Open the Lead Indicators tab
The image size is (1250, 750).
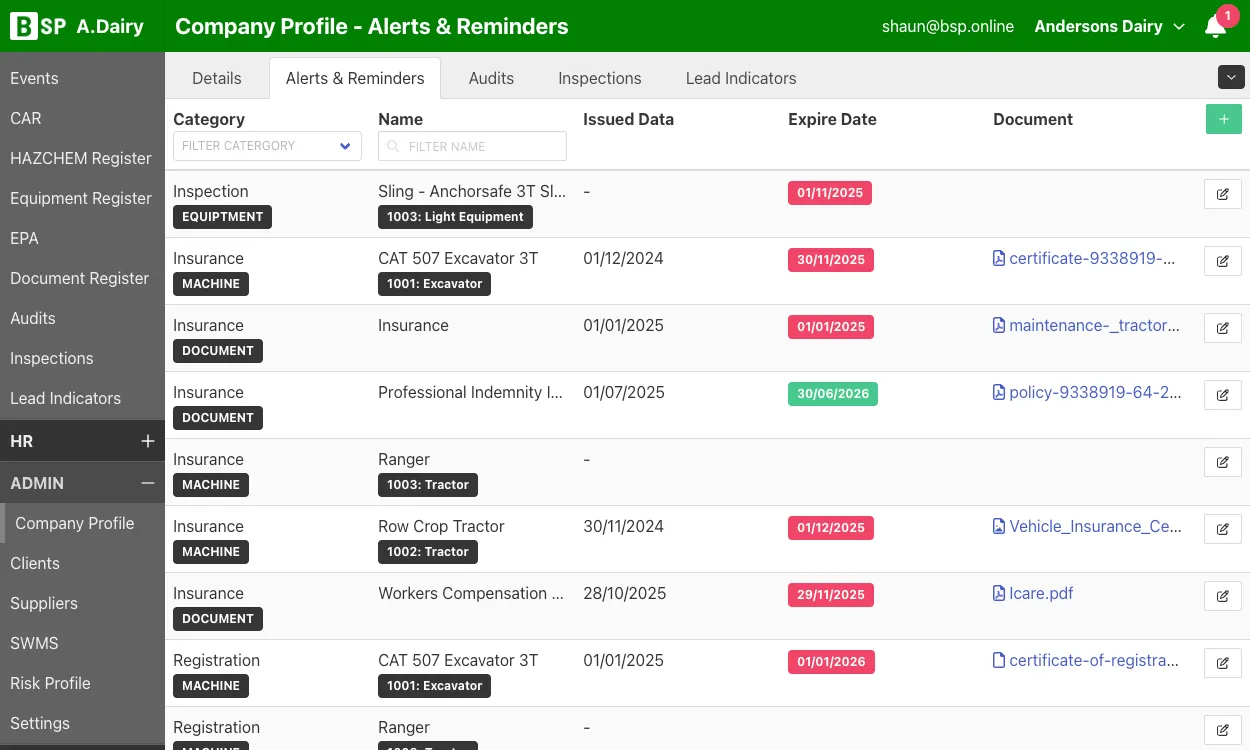tap(741, 78)
